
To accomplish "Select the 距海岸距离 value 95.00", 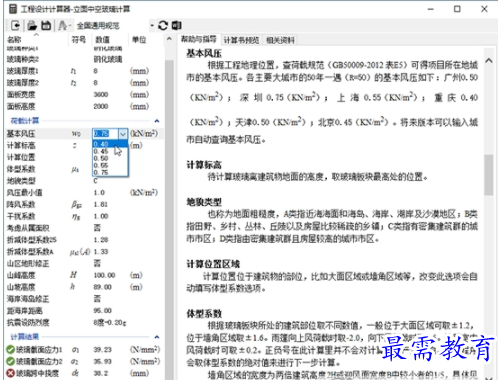I will pos(102,311).
